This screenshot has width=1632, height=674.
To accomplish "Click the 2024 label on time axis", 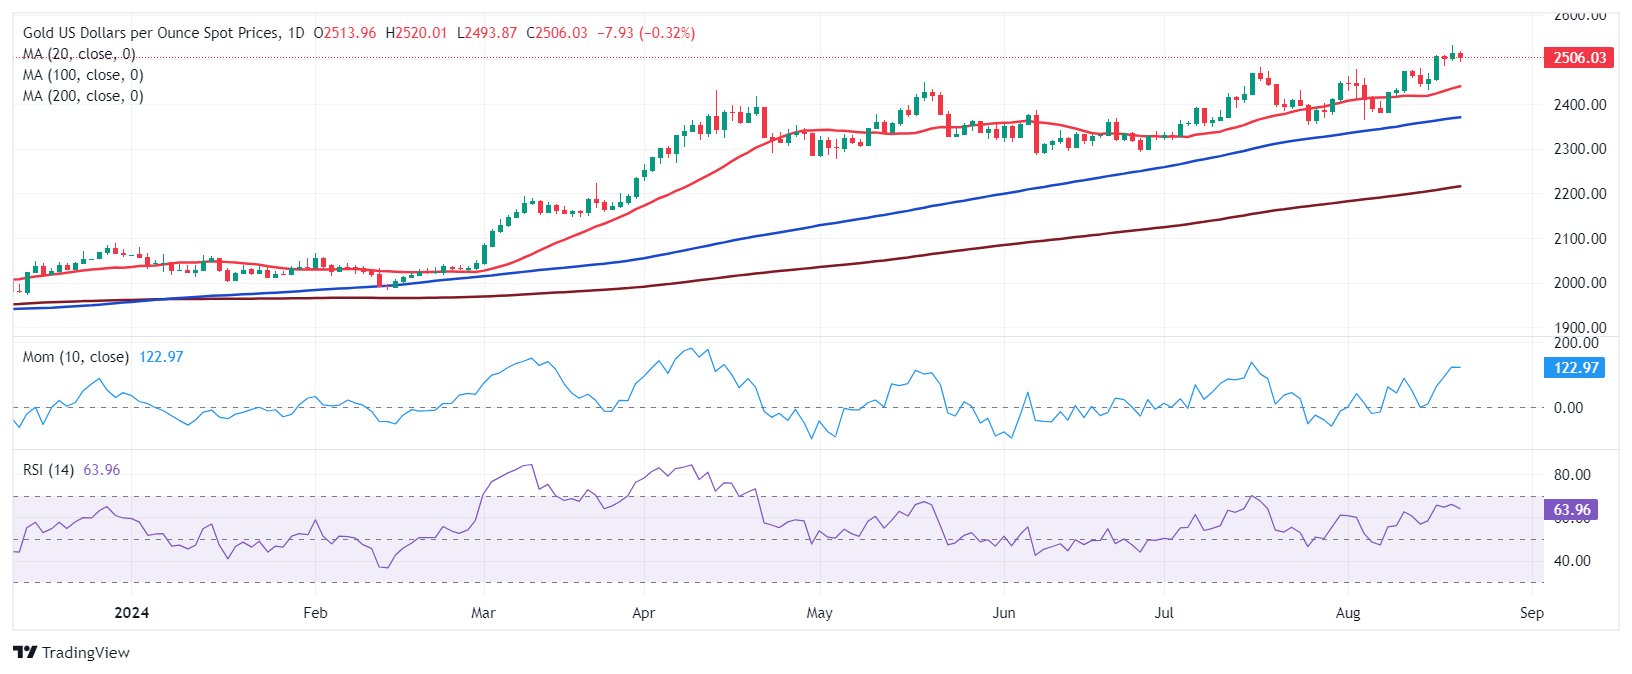I will (x=131, y=613).
